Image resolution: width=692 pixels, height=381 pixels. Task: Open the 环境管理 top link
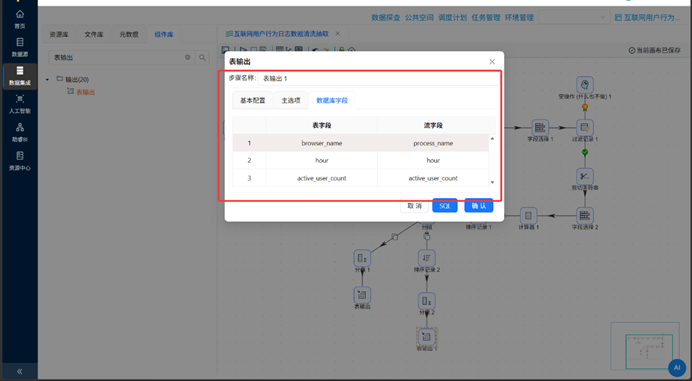519,18
